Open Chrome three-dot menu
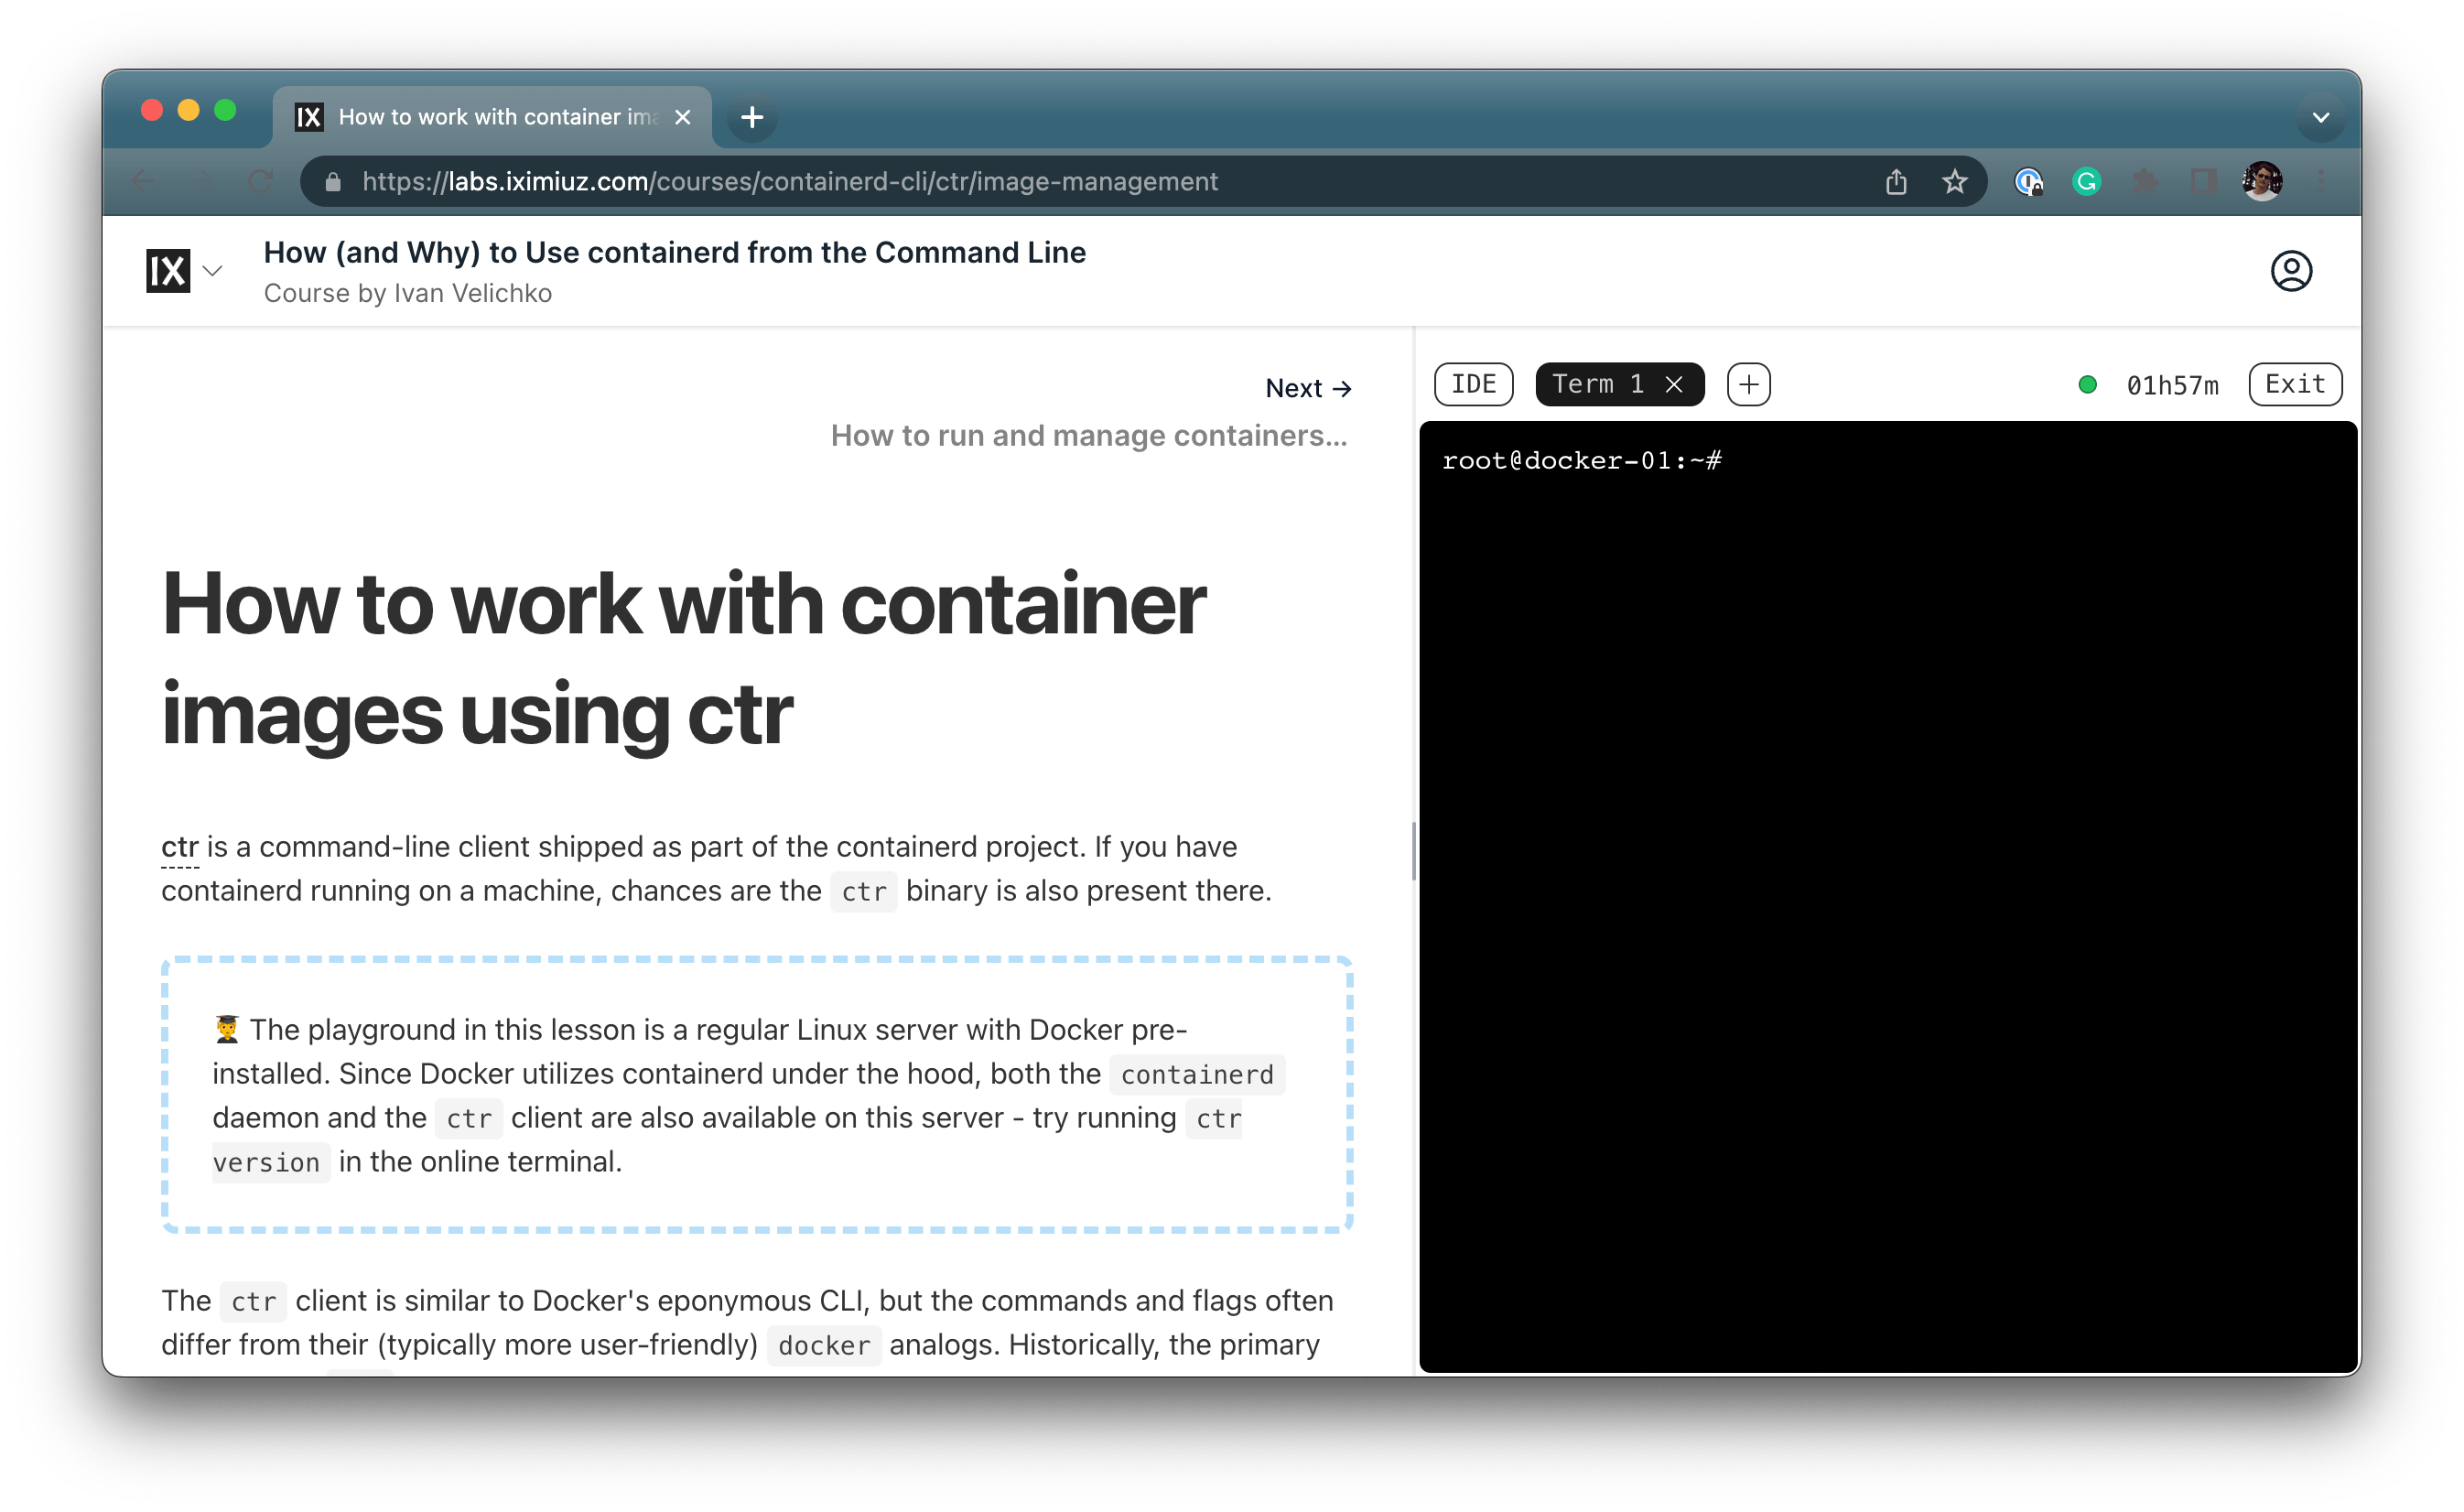2464x1512 pixels. tap(2320, 181)
